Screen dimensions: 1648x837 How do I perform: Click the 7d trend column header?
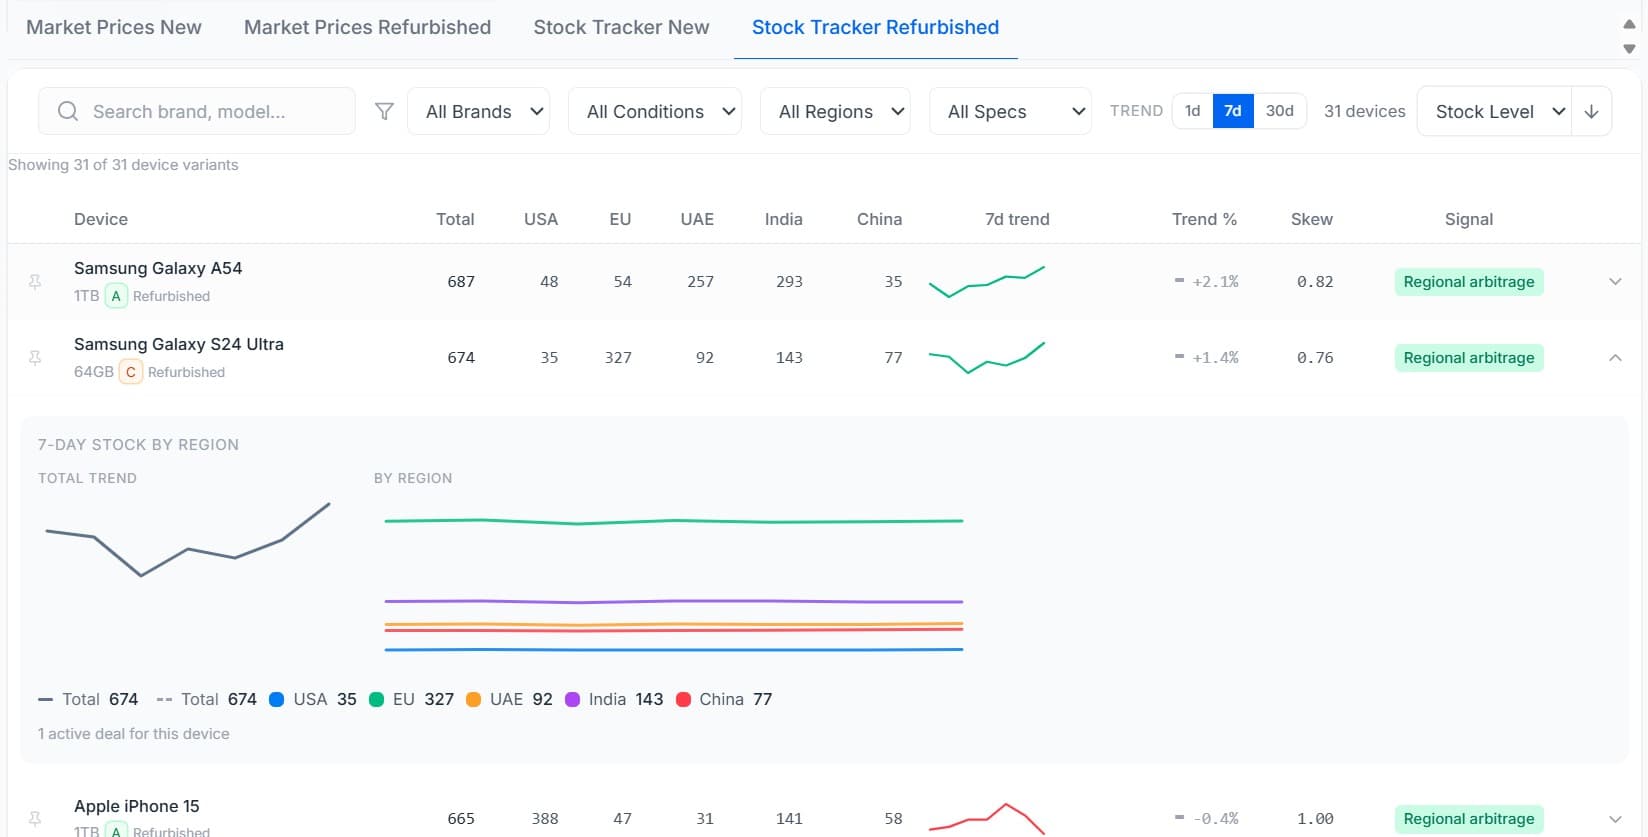click(x=1017, y=219)
